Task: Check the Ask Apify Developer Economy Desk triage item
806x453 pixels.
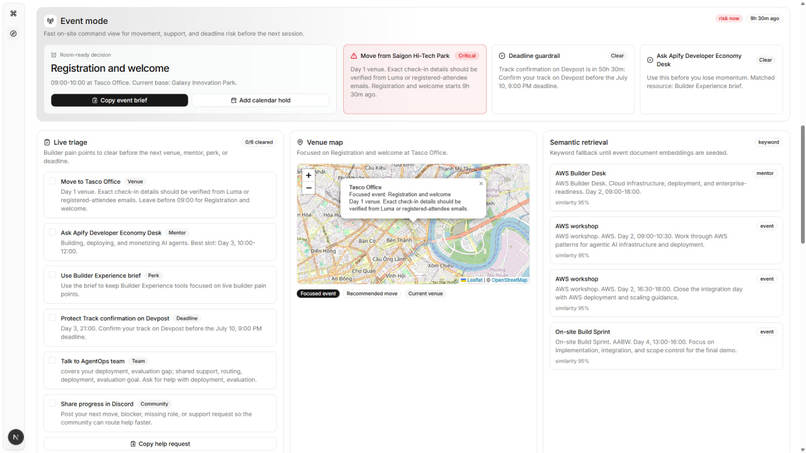Action: click(52, 232)
